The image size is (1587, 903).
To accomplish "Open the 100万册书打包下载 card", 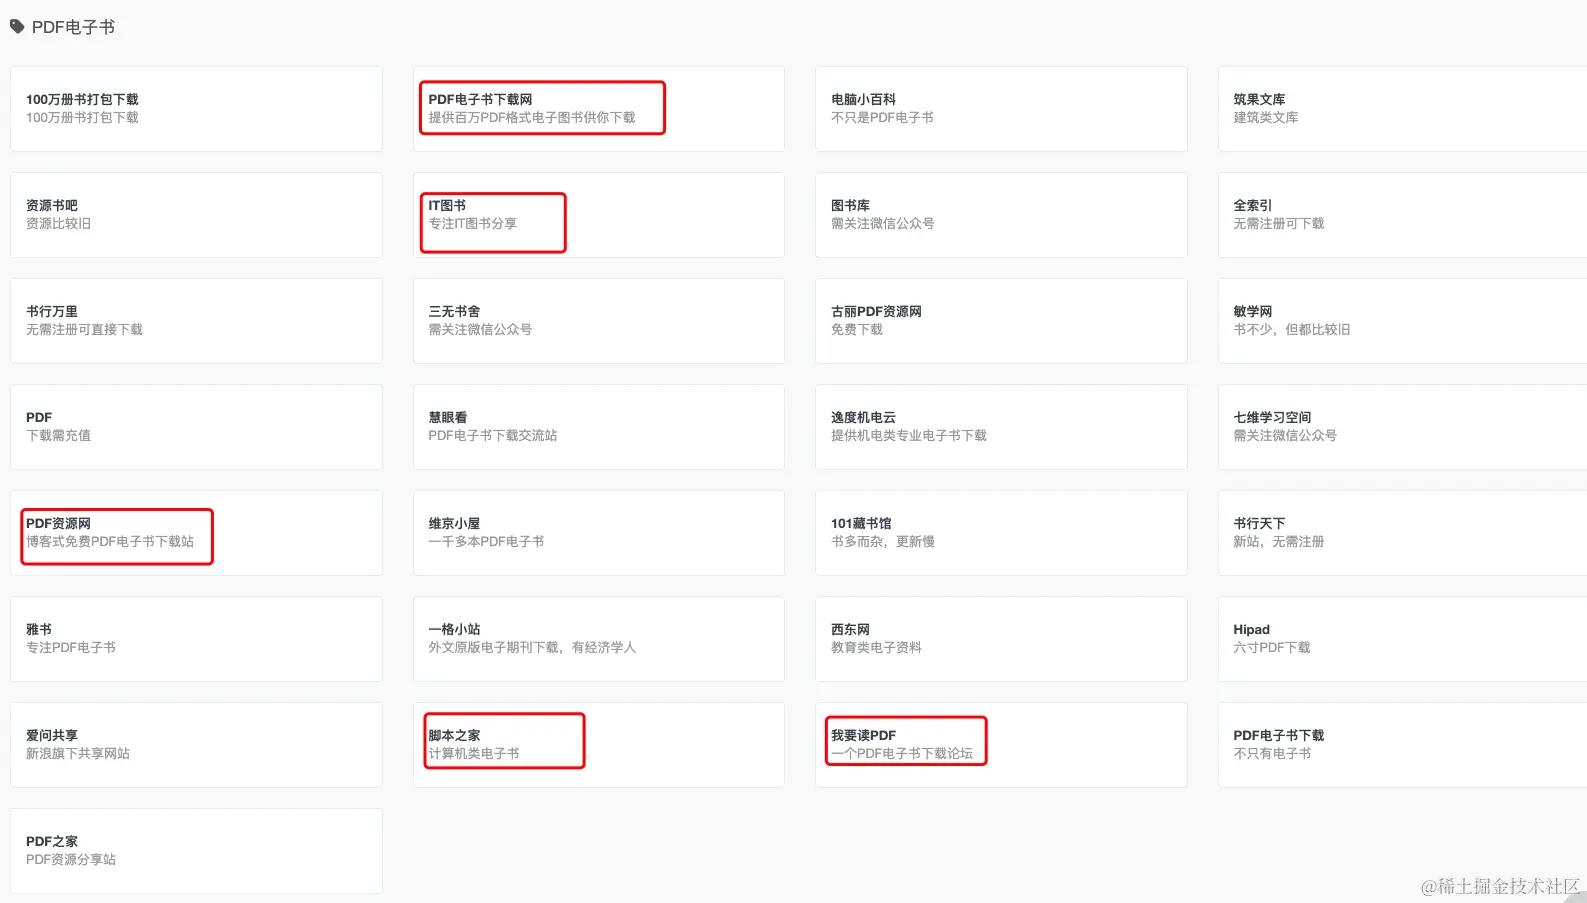I will coord(196,109).
